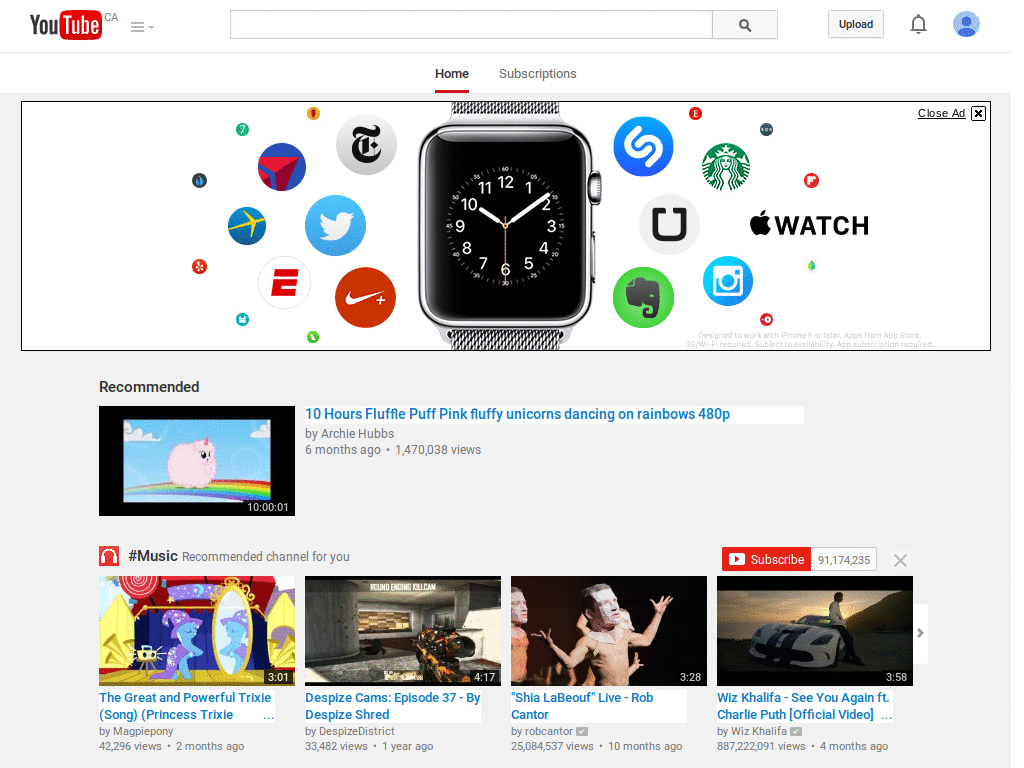Click the 91,174,235 subscriber count

pyautogui.click(x=844, y=560)
